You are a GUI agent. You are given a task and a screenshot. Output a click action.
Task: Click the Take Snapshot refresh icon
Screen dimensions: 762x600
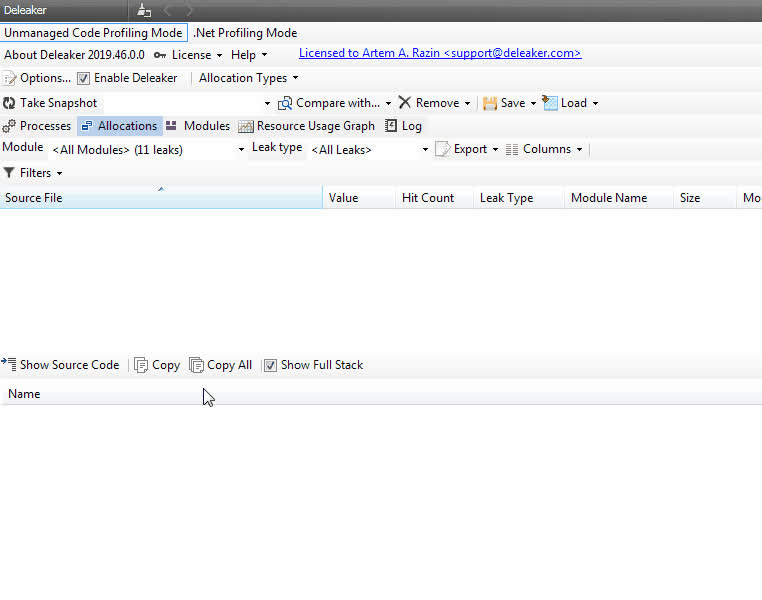pyautogui.click(x=9, y=103)
